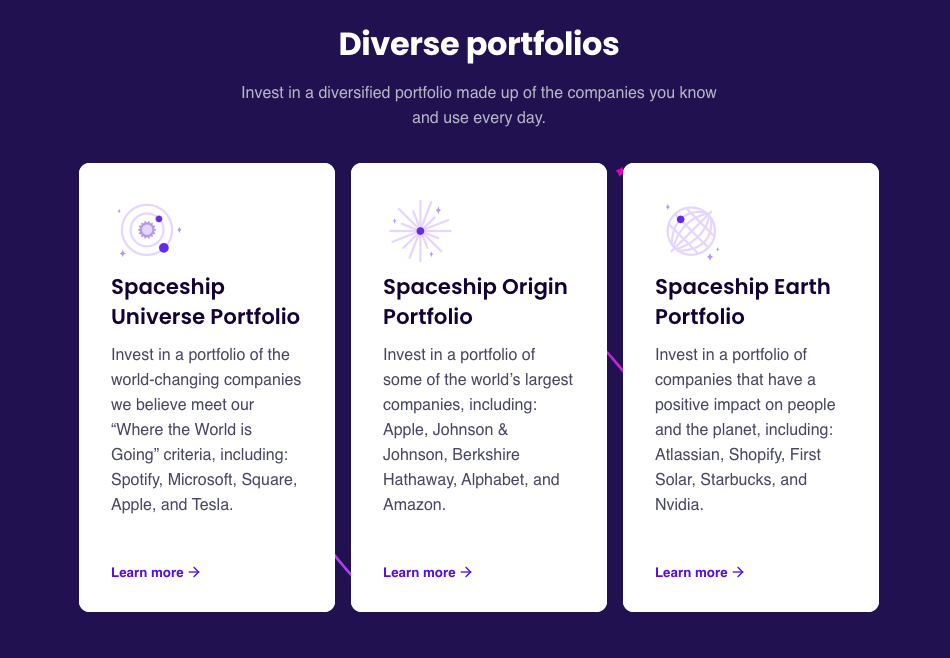Open Learn more text for Spaceship Origin Portfolio

click(419, 573)
